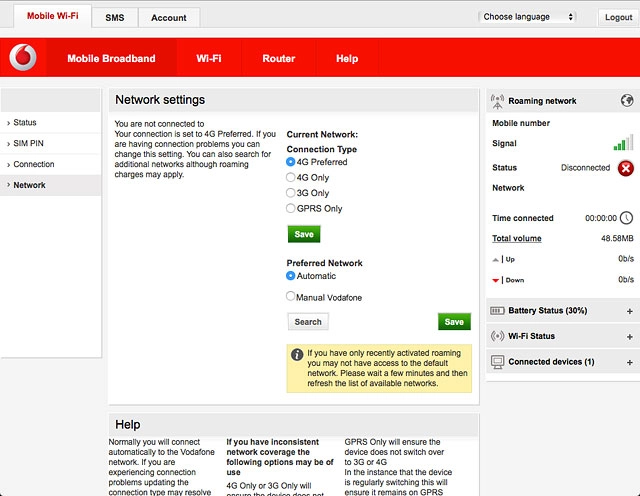Click the globe icon in Roaming network header

pos(627,101)
